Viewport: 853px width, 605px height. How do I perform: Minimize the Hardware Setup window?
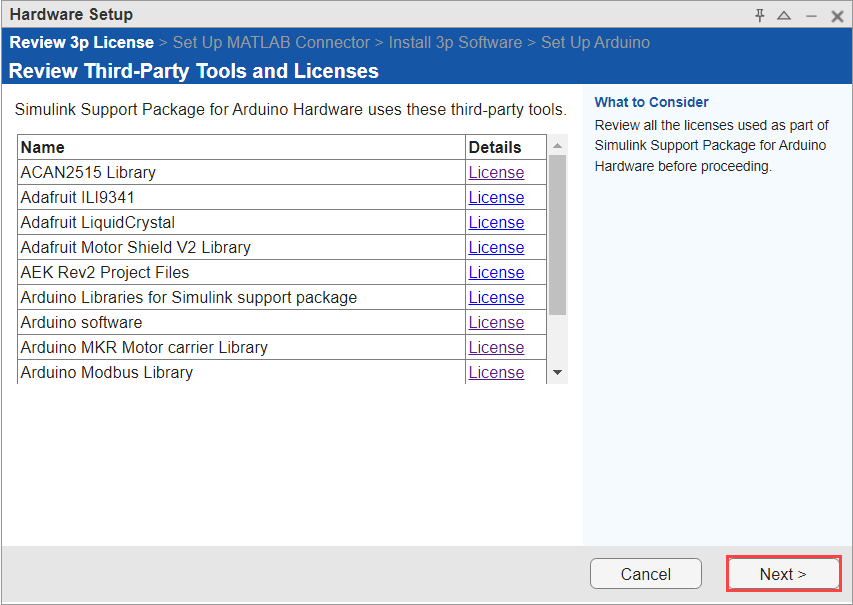[x=811, y=15]
